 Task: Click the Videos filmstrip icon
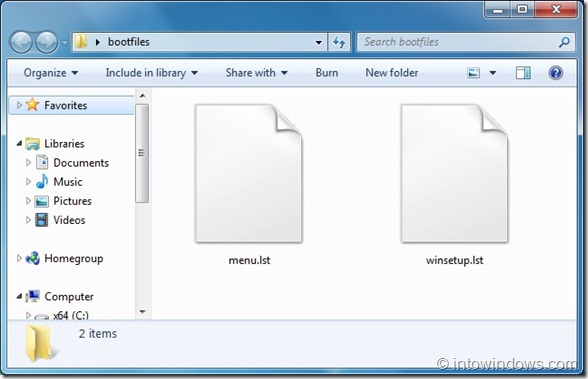coord(42,220)
